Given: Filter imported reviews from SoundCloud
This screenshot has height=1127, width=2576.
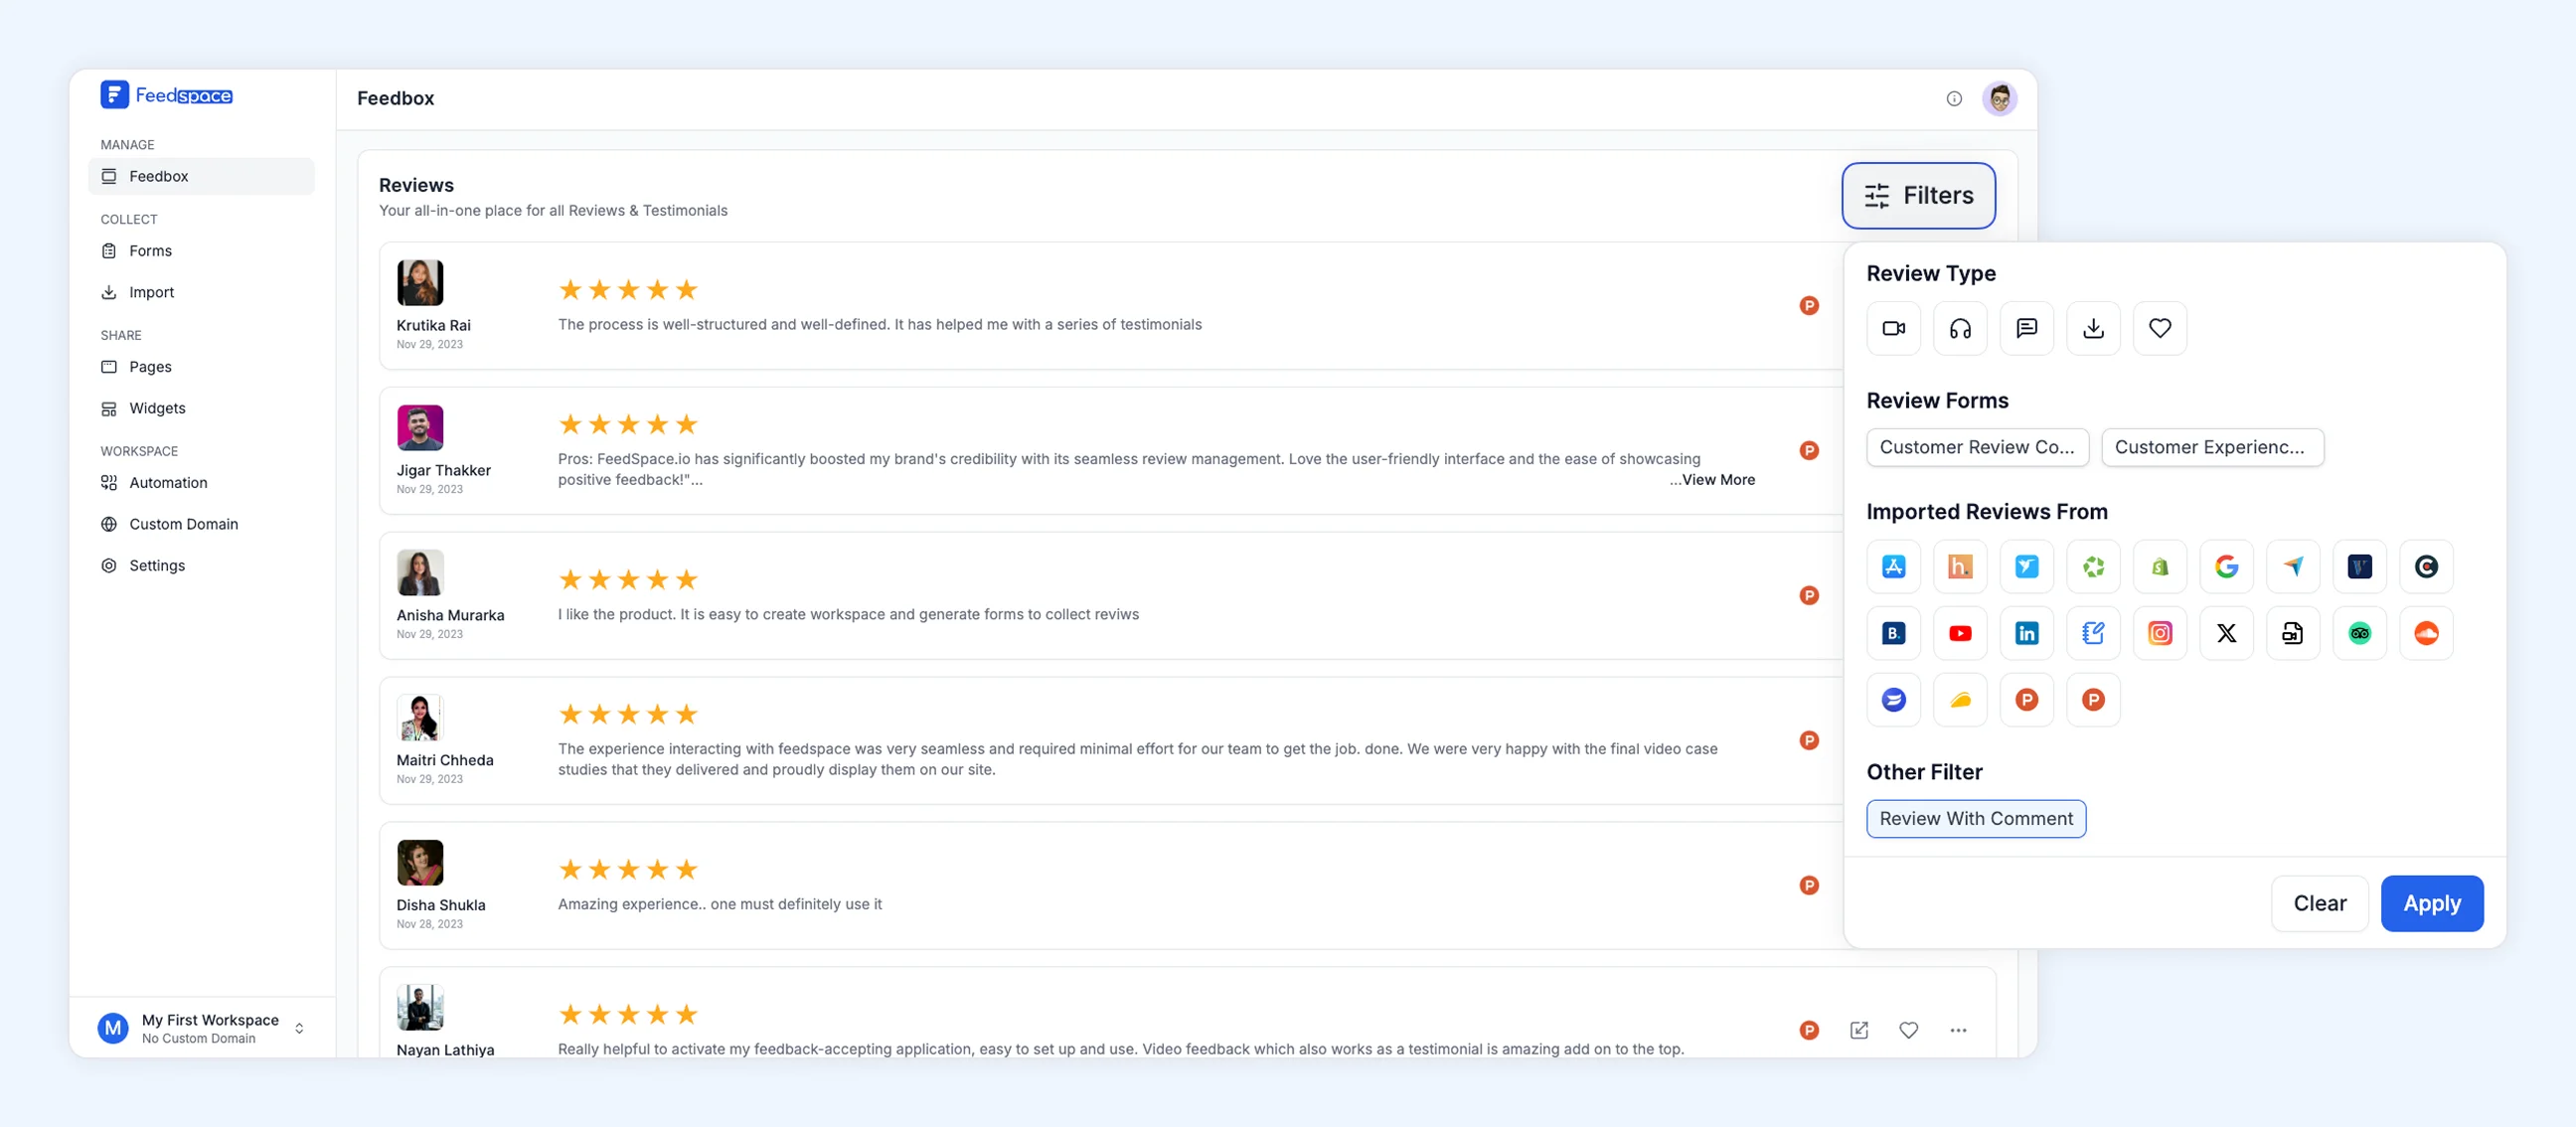Looking at the screenshot, I should [2427, 633].
